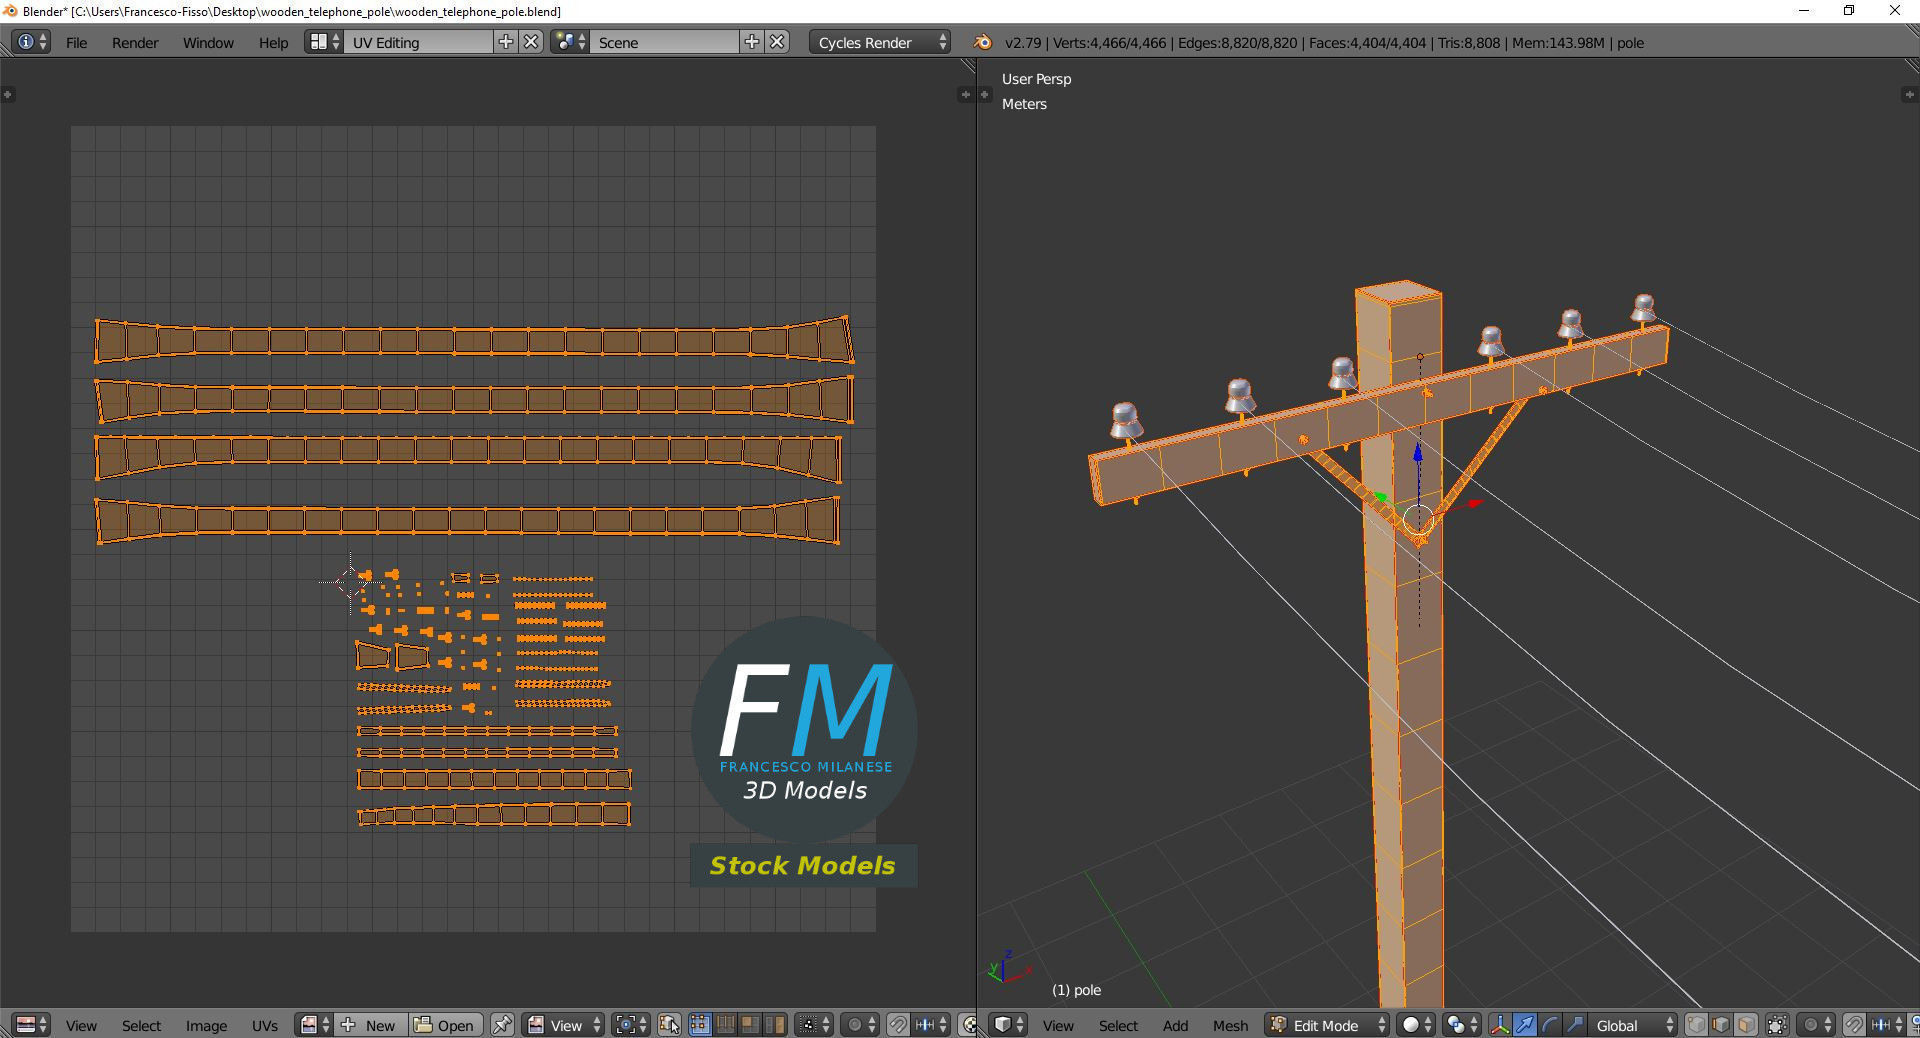
Task: Open UV sticky selection mode selector
Action: 813,1025
